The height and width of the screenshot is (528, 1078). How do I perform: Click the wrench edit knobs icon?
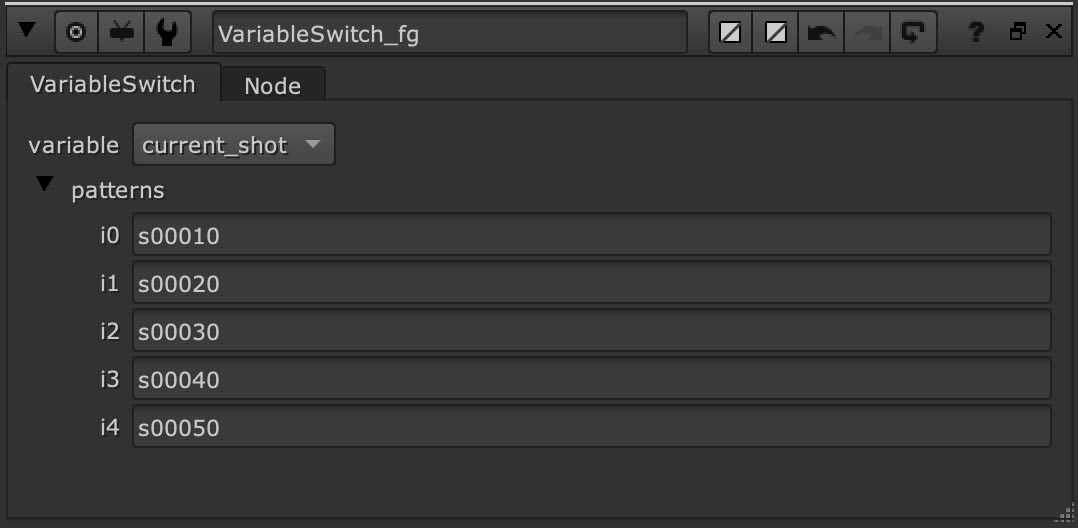[x=167, y=33]
